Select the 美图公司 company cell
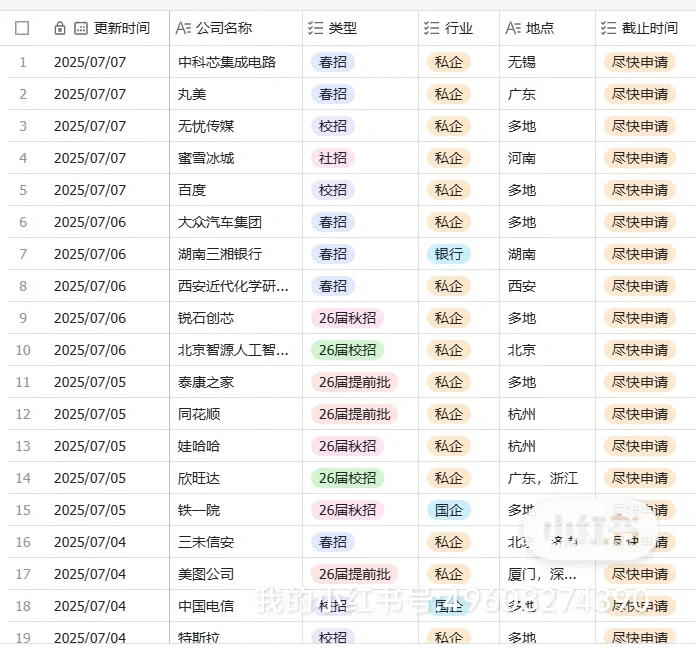The image size is (696, 649). coord(236,573)
